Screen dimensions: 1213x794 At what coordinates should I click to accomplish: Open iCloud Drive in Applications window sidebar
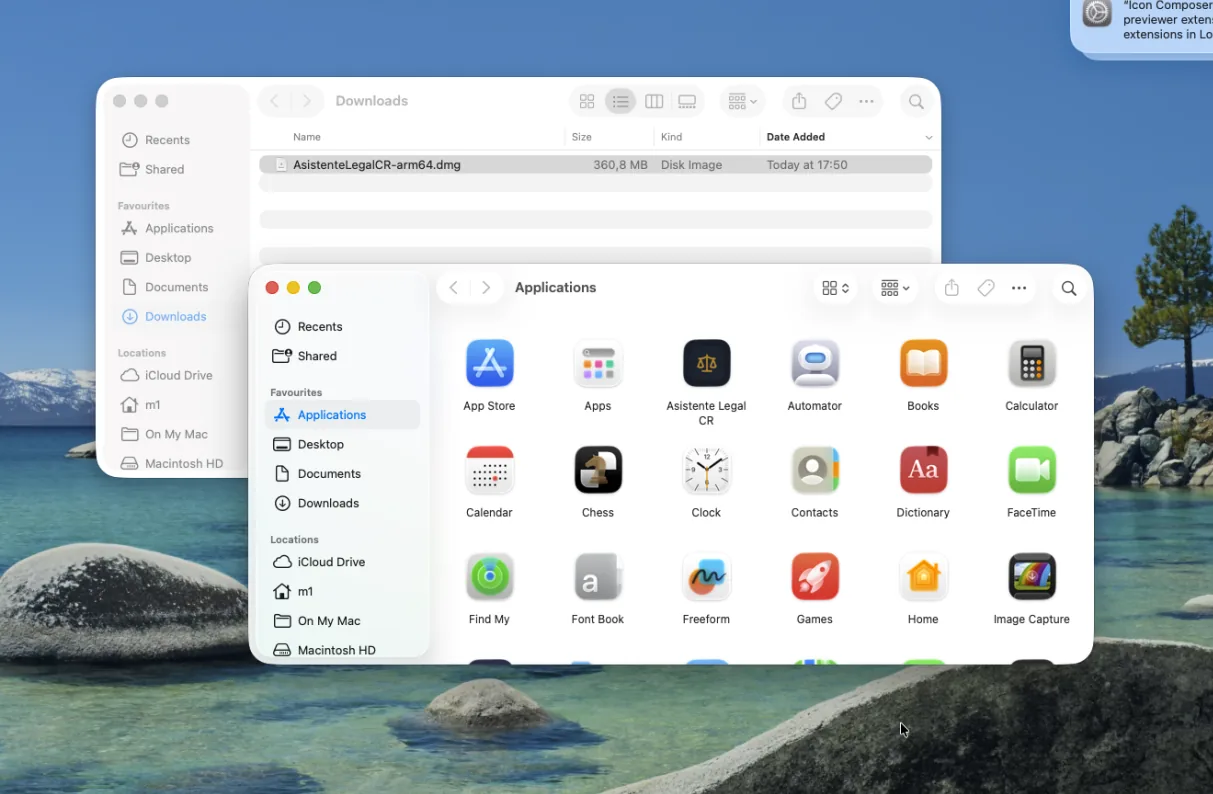coord(342,562)
